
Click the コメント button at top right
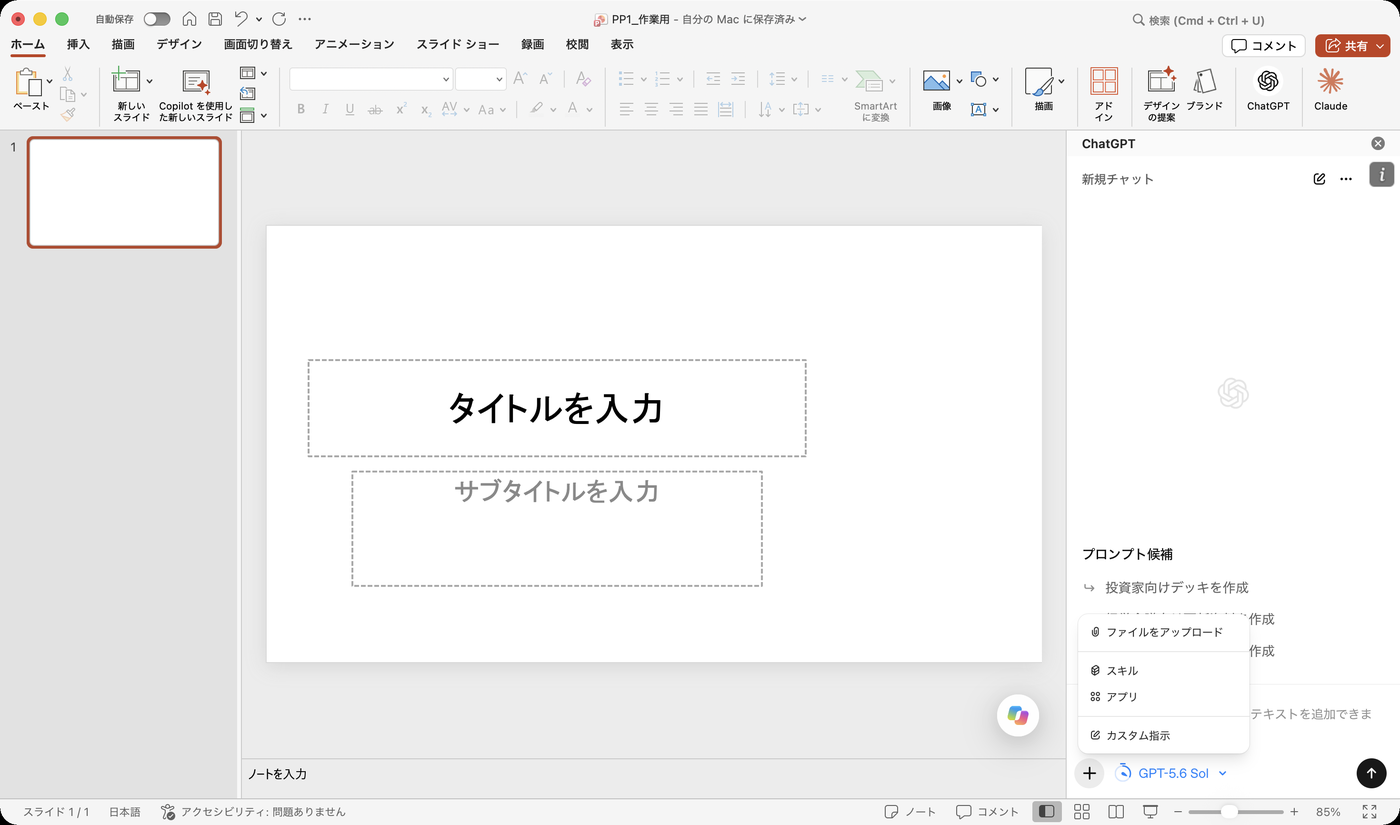[x=1264, y=46]
